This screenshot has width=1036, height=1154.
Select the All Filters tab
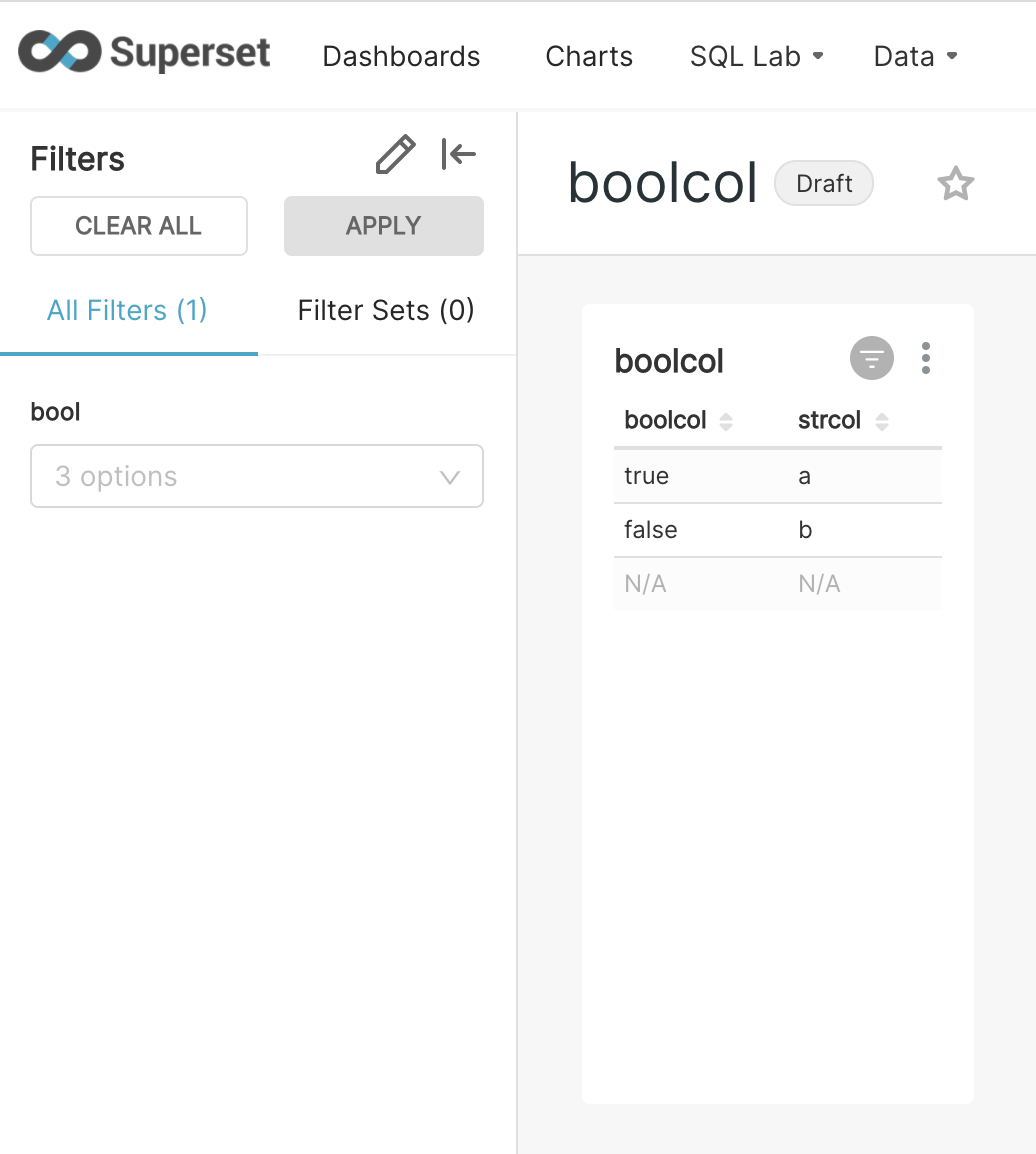click(127, 310)
